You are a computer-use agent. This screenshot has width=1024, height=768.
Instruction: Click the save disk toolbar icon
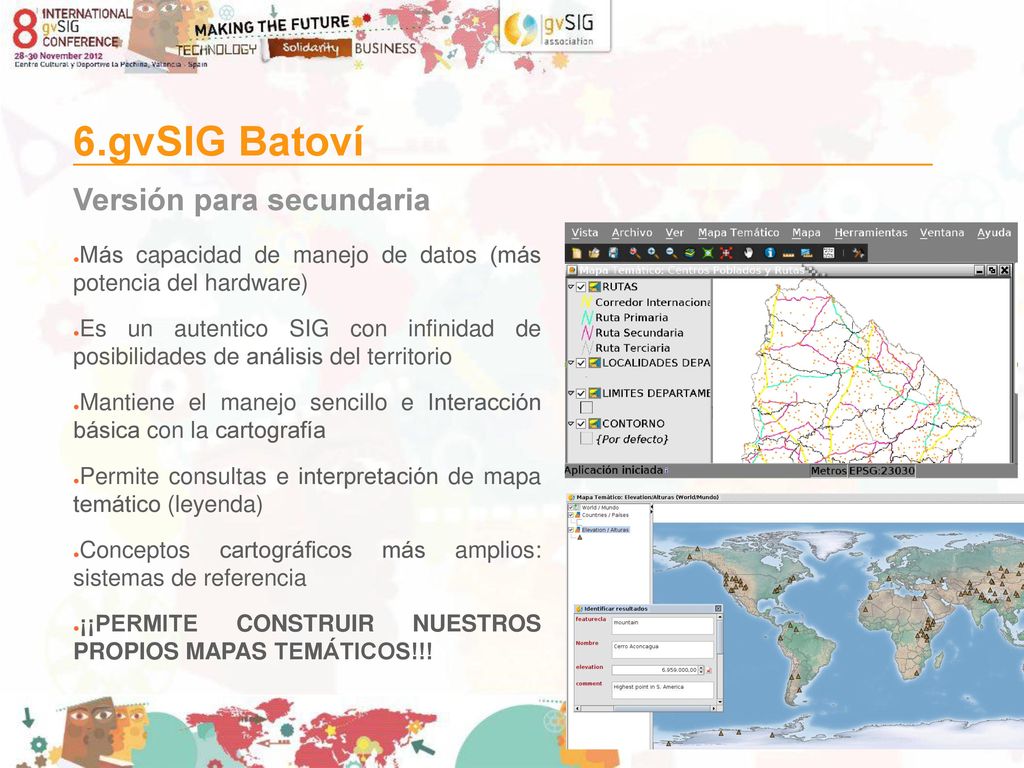(x=613, y=253)
